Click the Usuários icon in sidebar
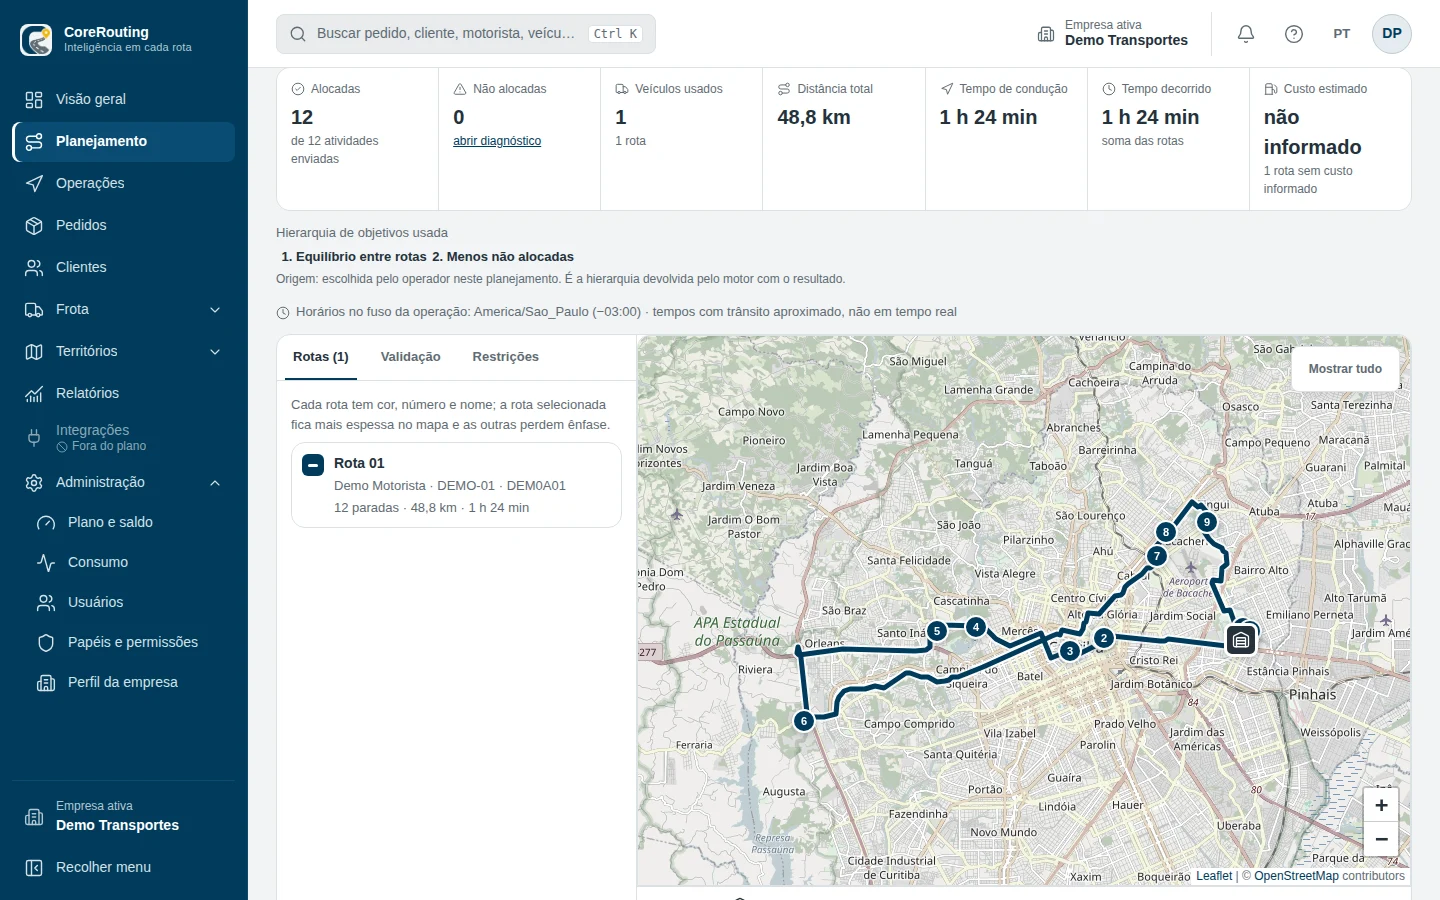The image size is (1440, 900). coord(46,603)
